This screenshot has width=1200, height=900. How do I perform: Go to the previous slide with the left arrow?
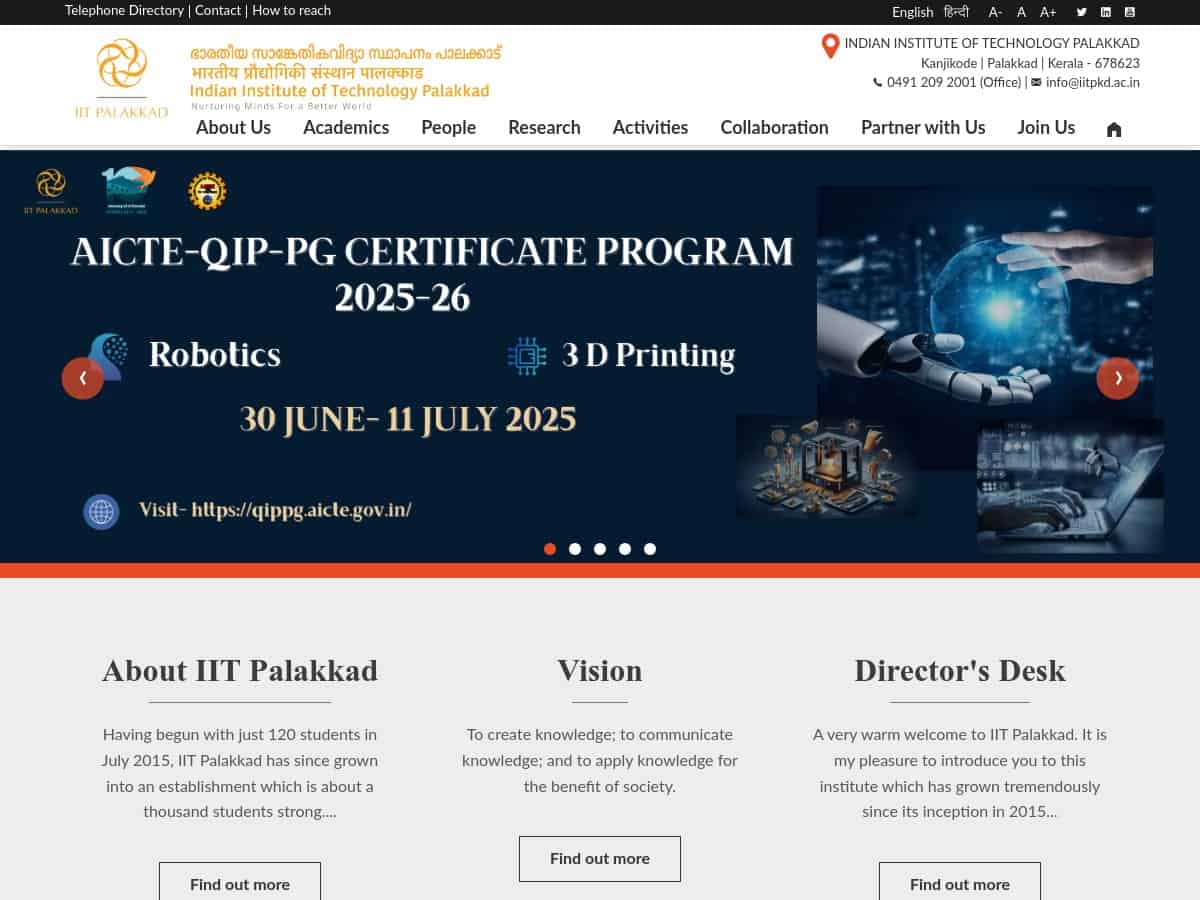tap(83, 378)
